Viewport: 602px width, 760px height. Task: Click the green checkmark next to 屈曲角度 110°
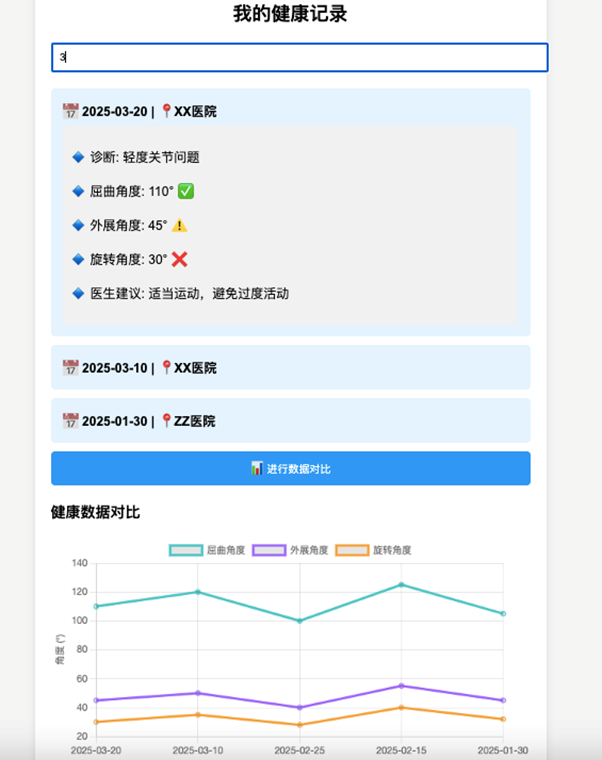(186, 191)
